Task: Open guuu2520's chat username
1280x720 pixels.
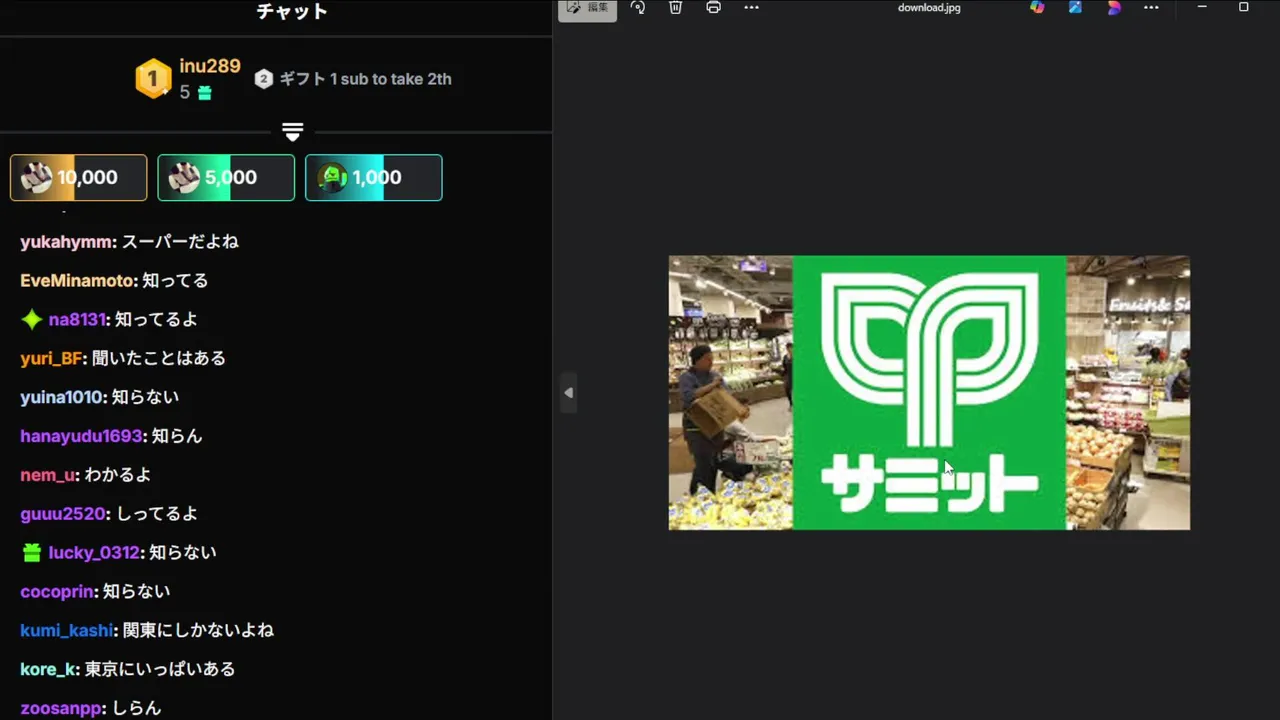Action: click(x=63, y=514)
